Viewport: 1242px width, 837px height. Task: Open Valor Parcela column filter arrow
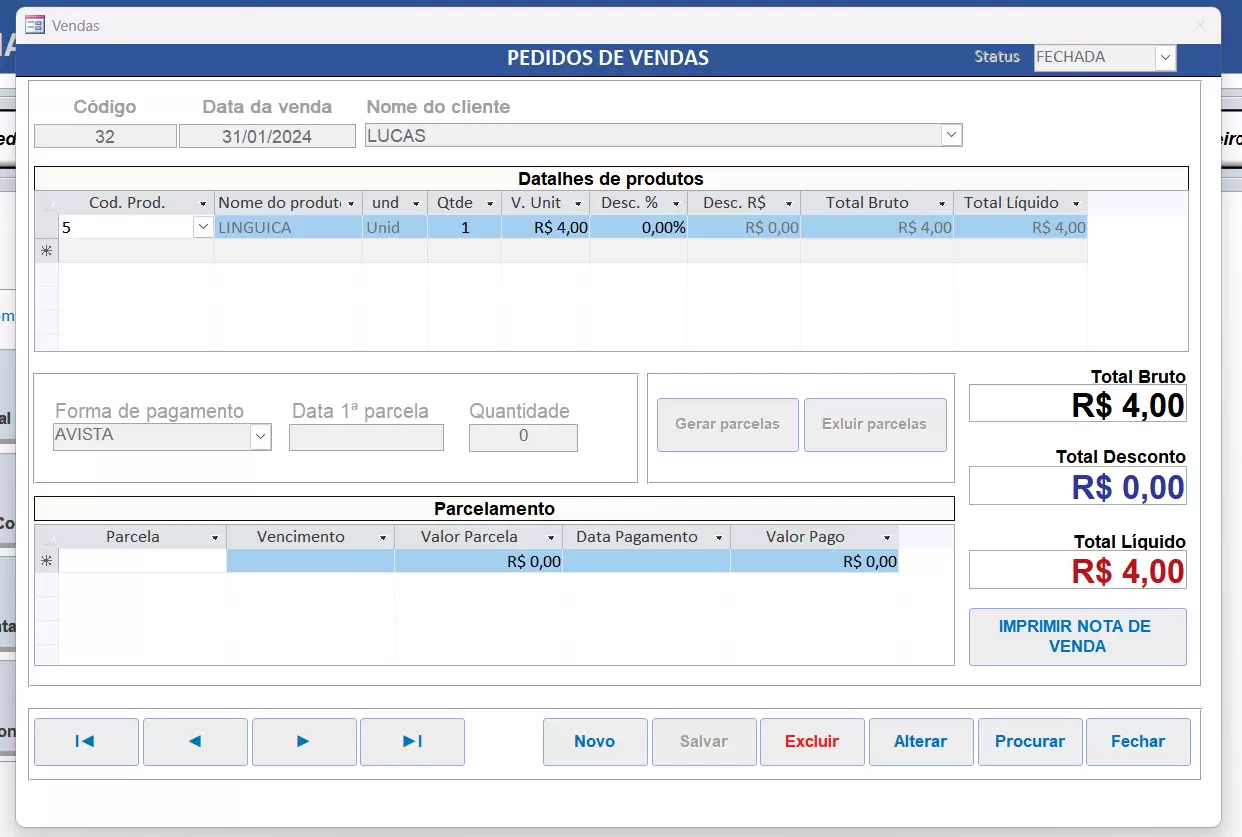551,538
